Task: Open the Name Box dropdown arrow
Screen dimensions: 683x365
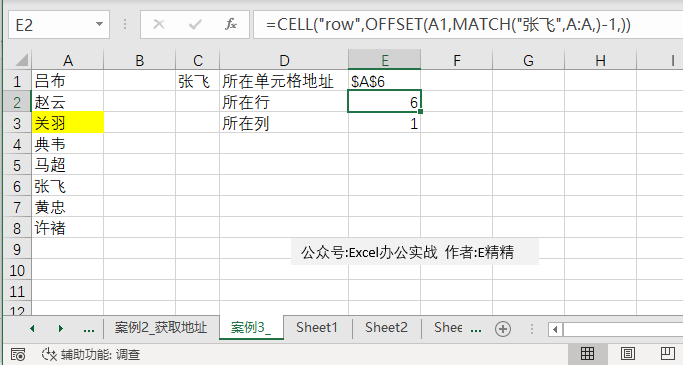Action: point(99,24)
